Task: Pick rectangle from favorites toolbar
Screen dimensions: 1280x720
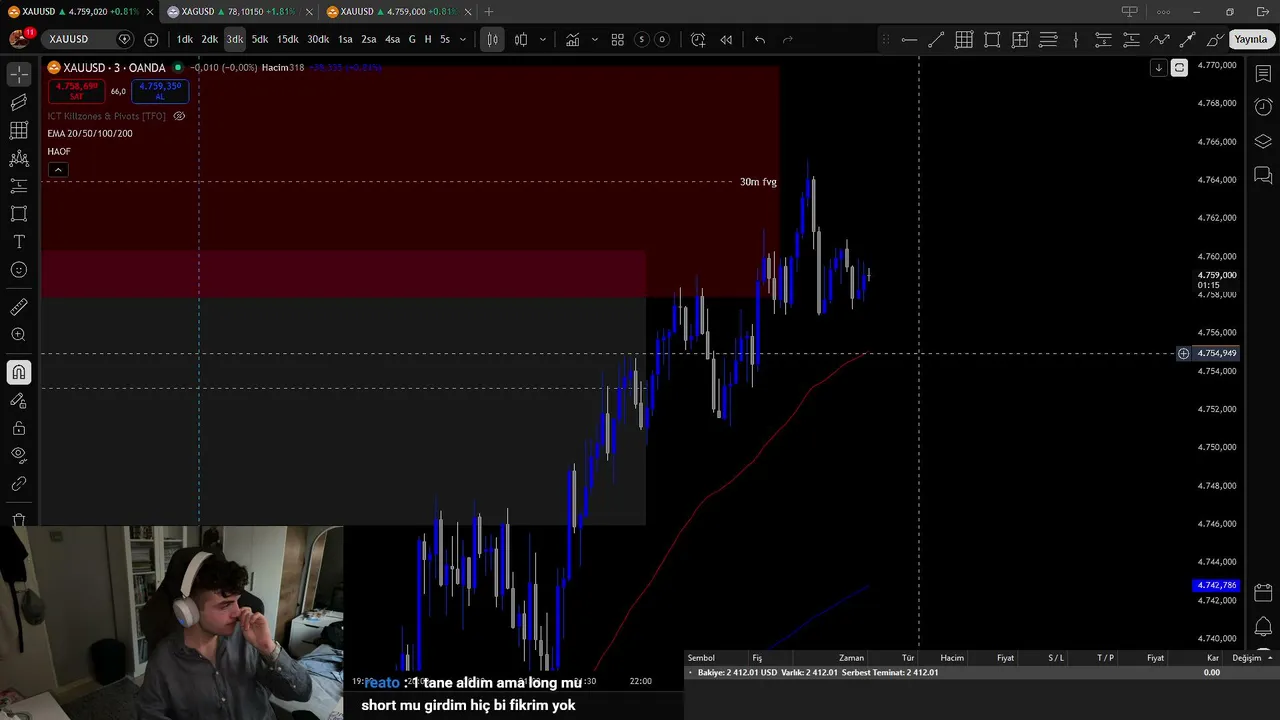Action: (x=992, y=40)
